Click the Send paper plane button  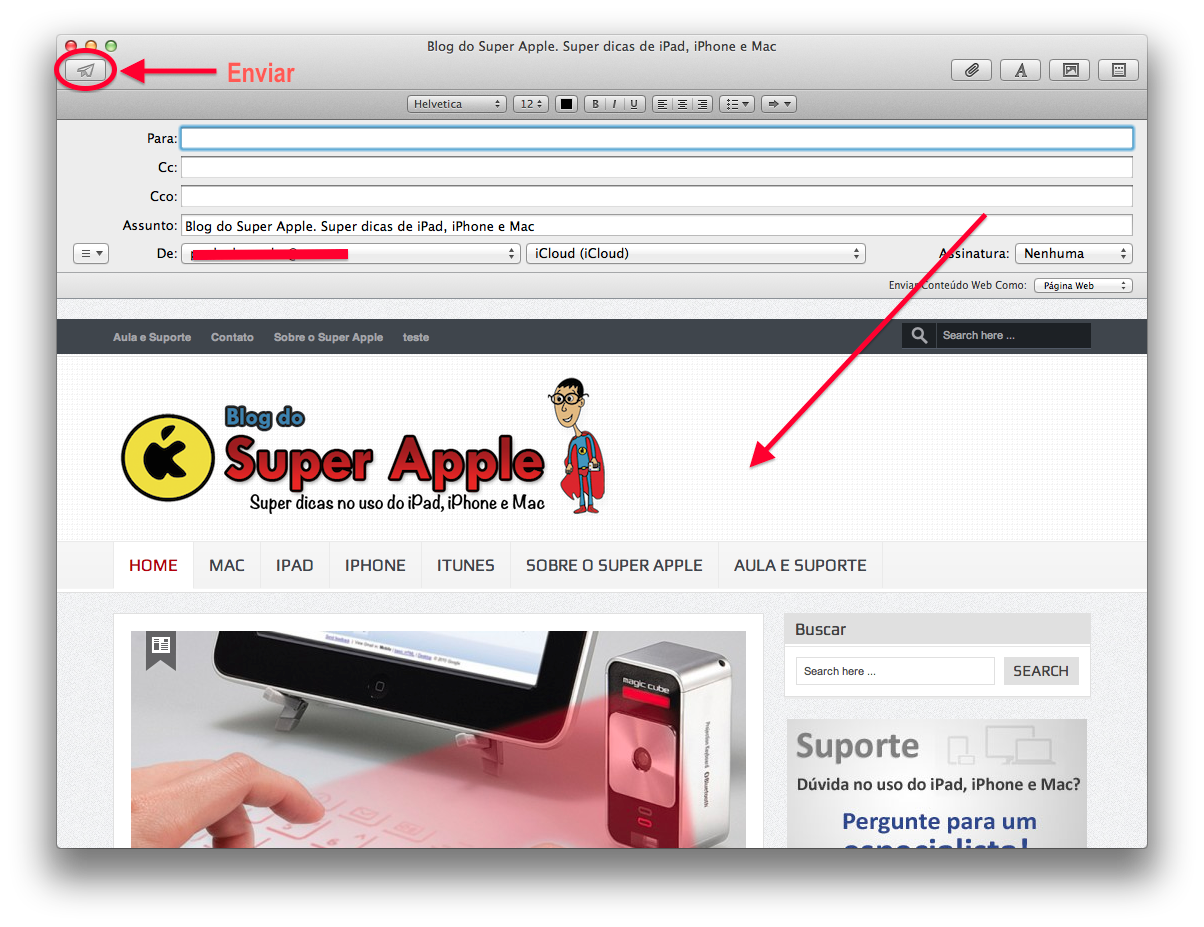[86, 71]
